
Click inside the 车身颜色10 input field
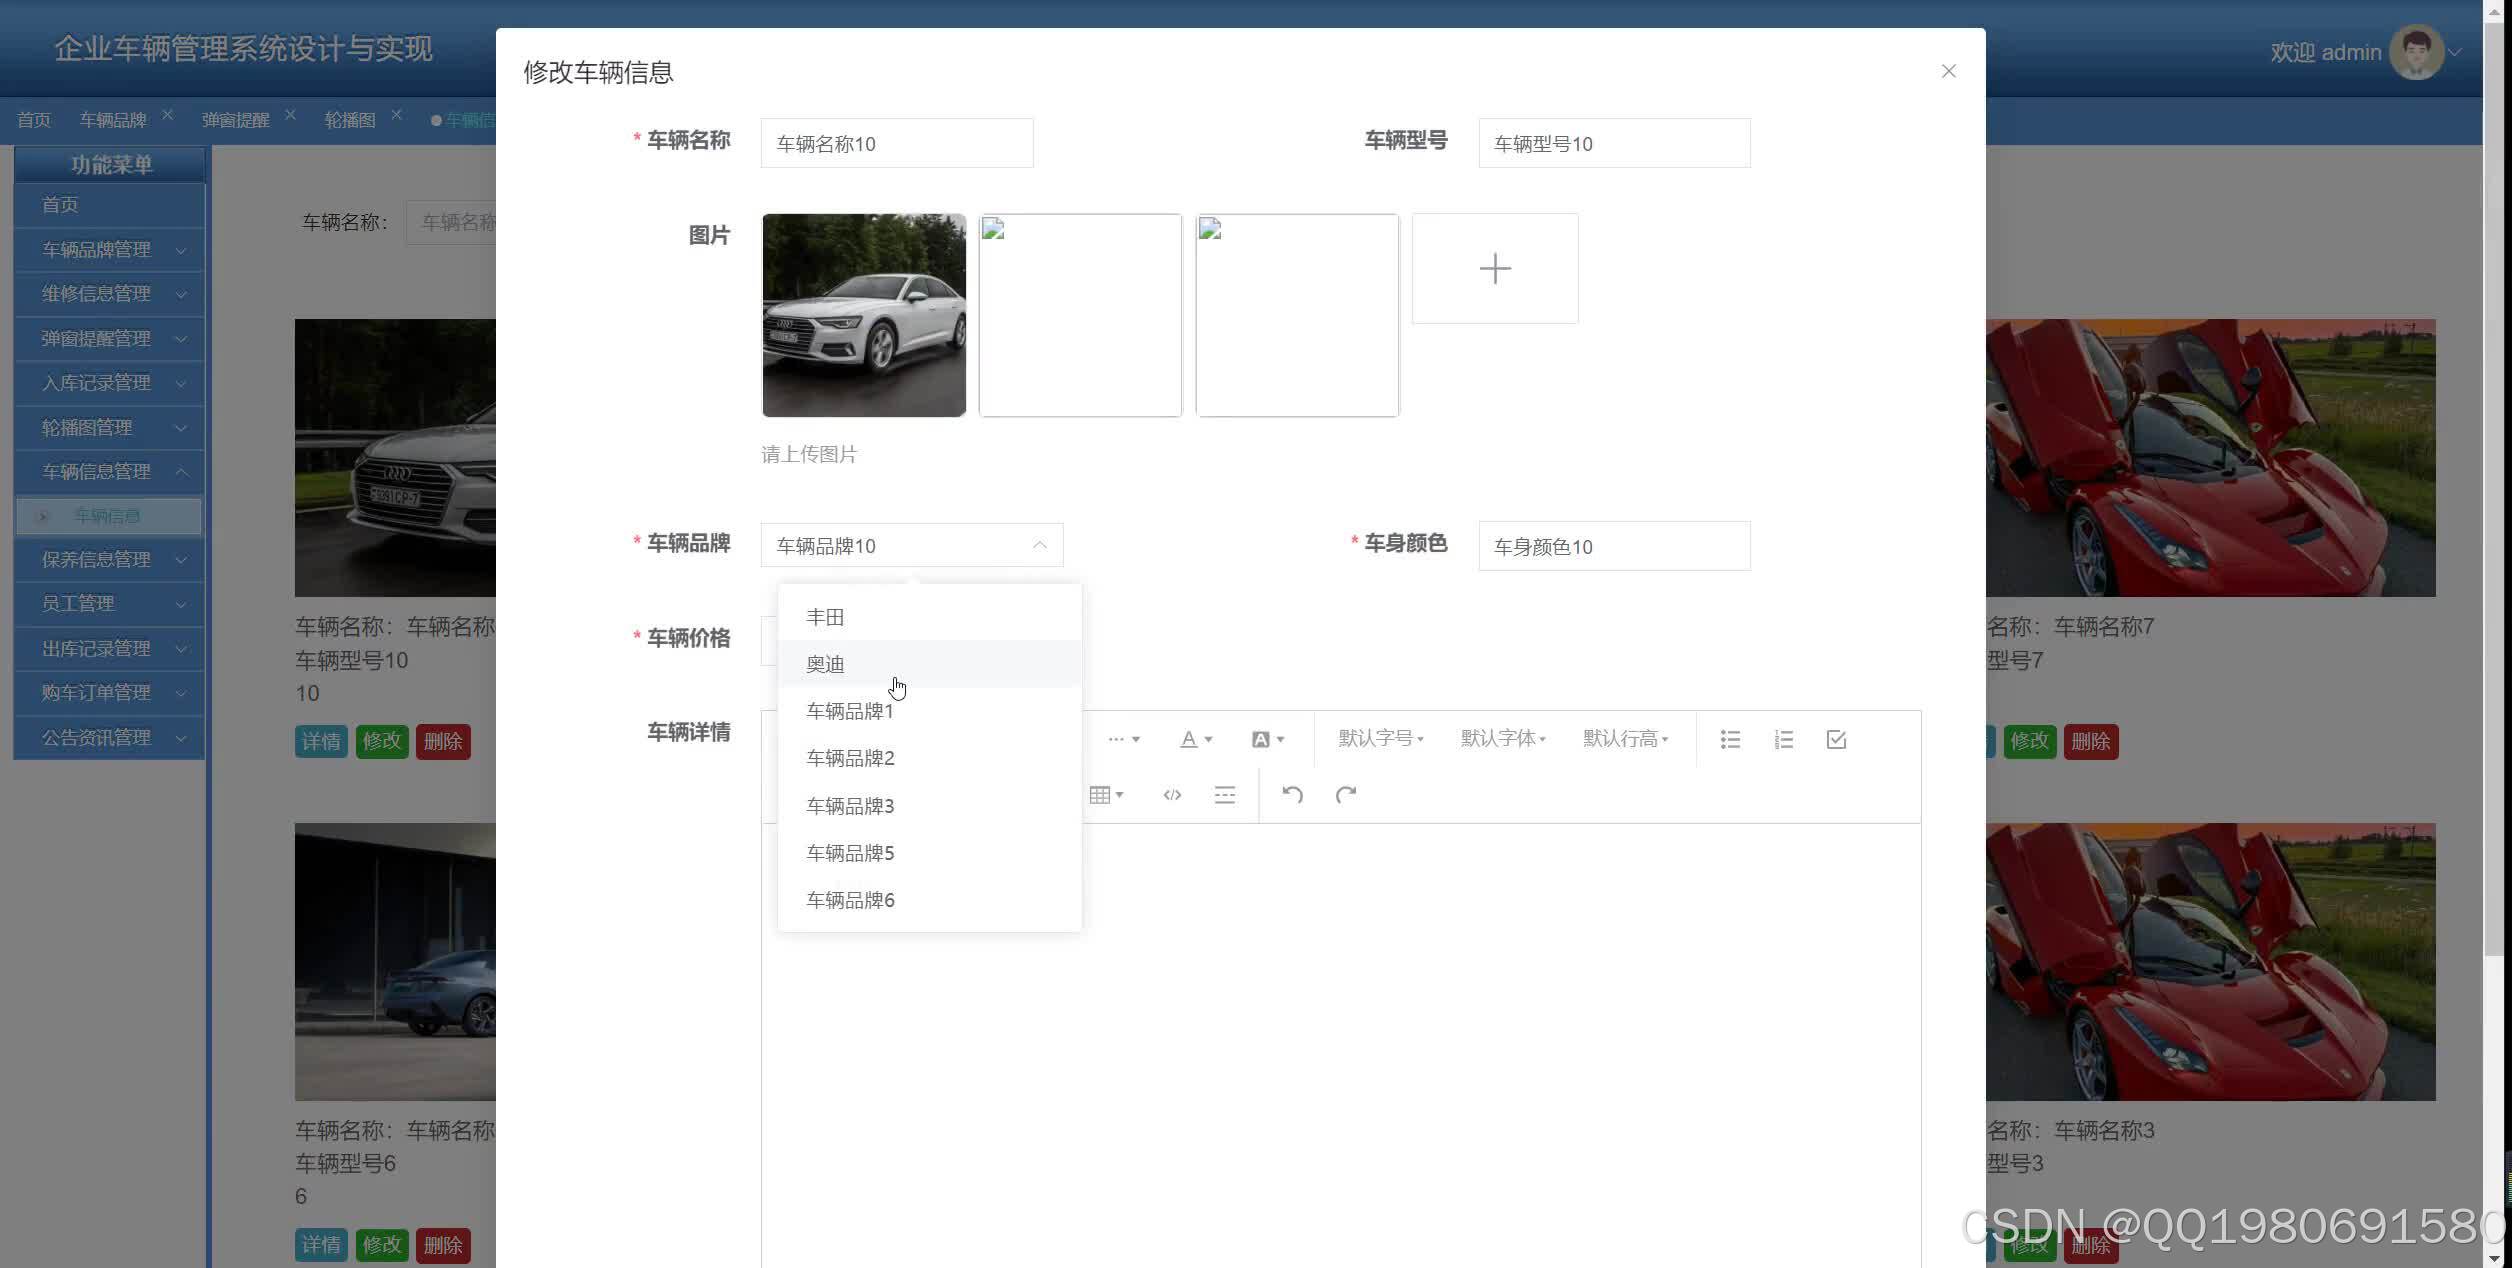click(x=1613, y=546)
